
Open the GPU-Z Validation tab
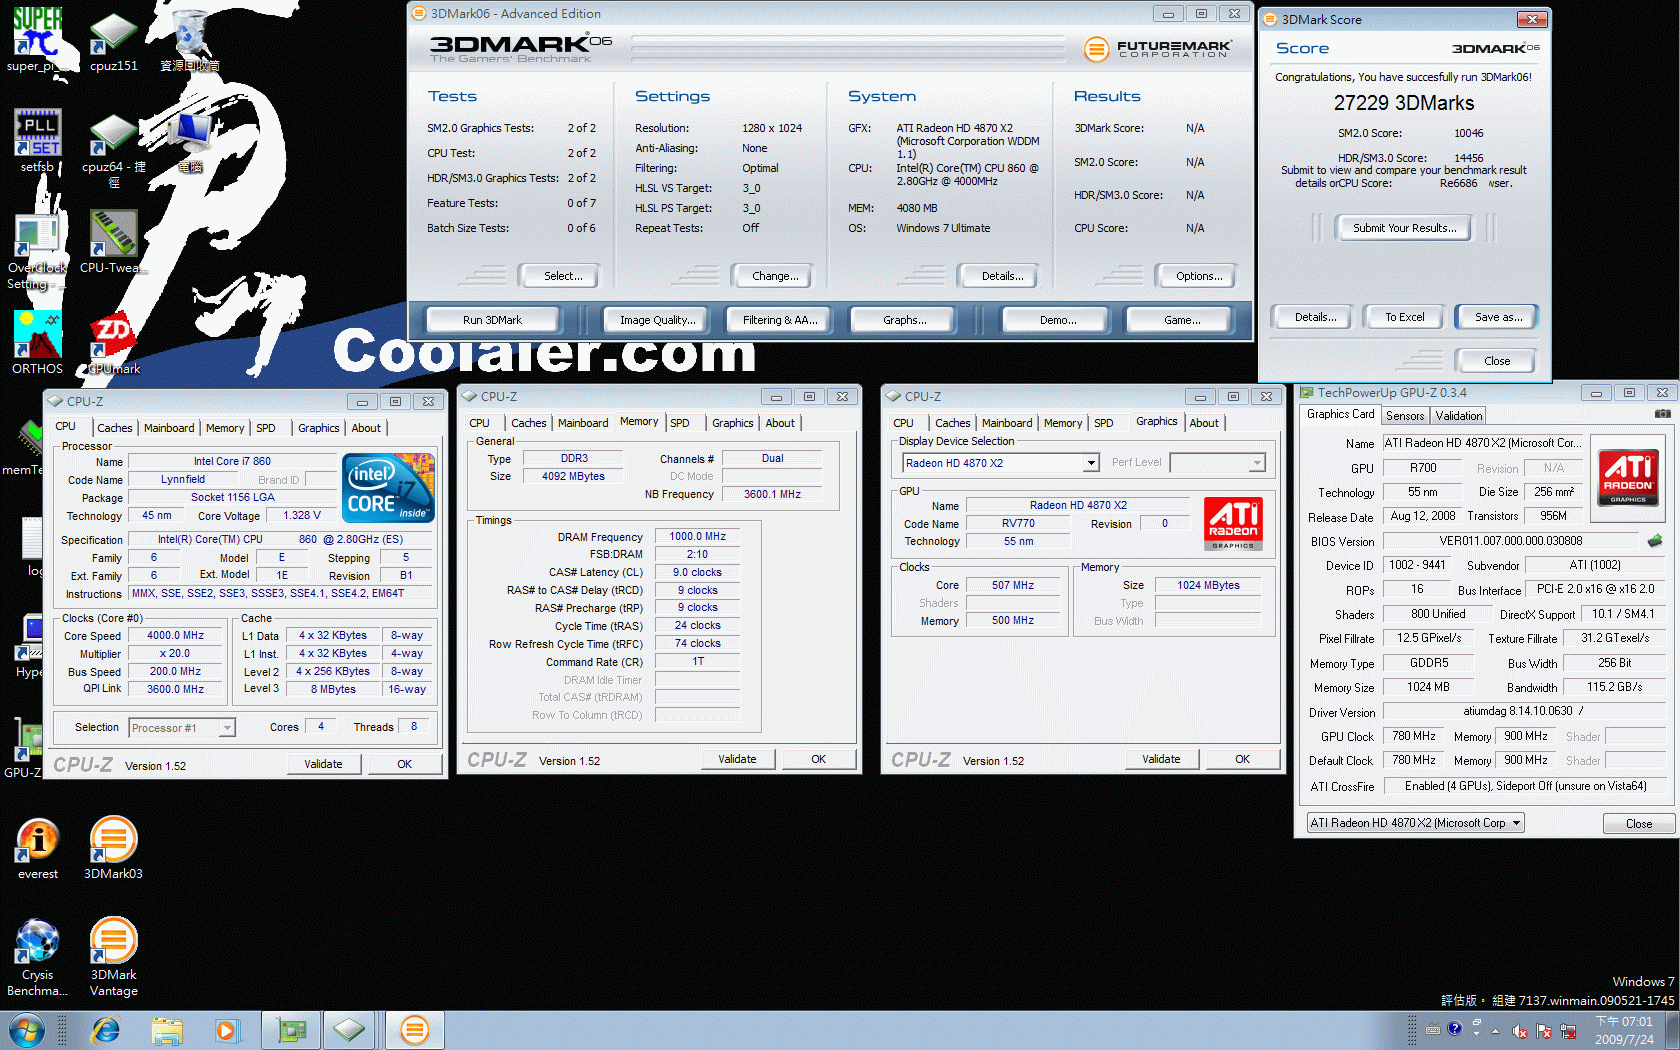[x=1459, y=416]
